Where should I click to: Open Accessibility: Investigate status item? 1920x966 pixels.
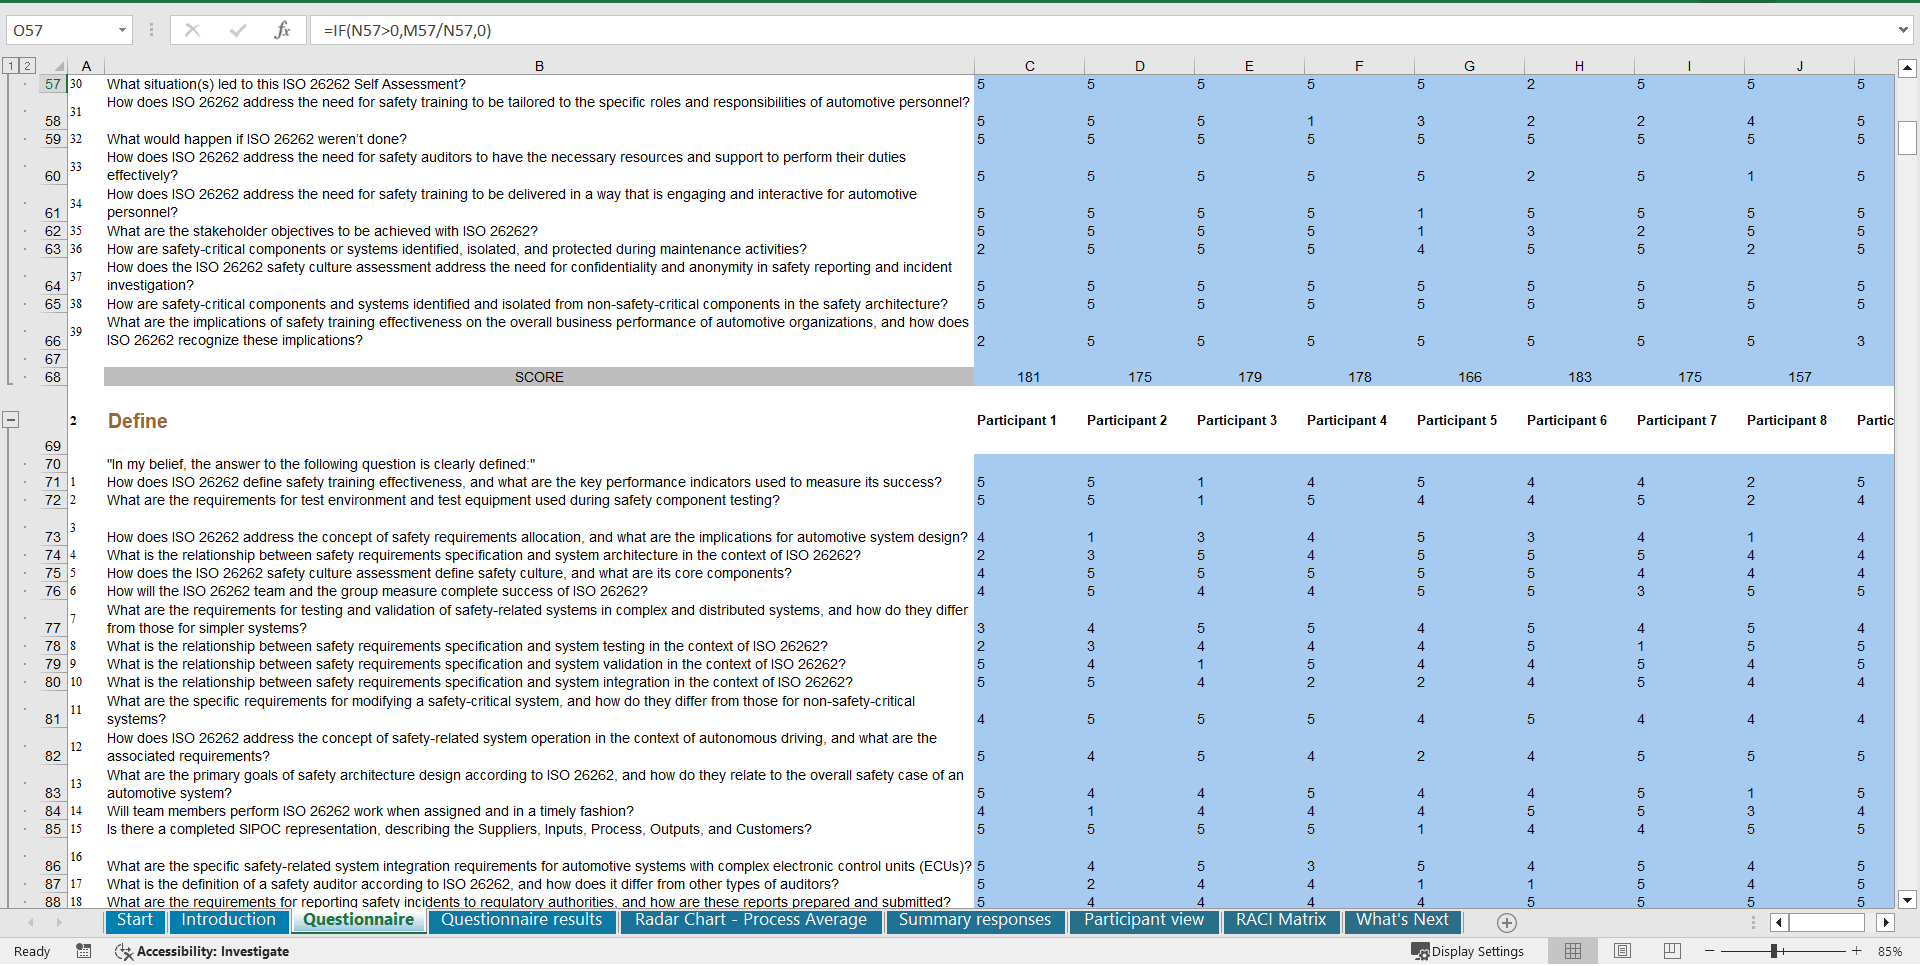(x=202, y=951)
